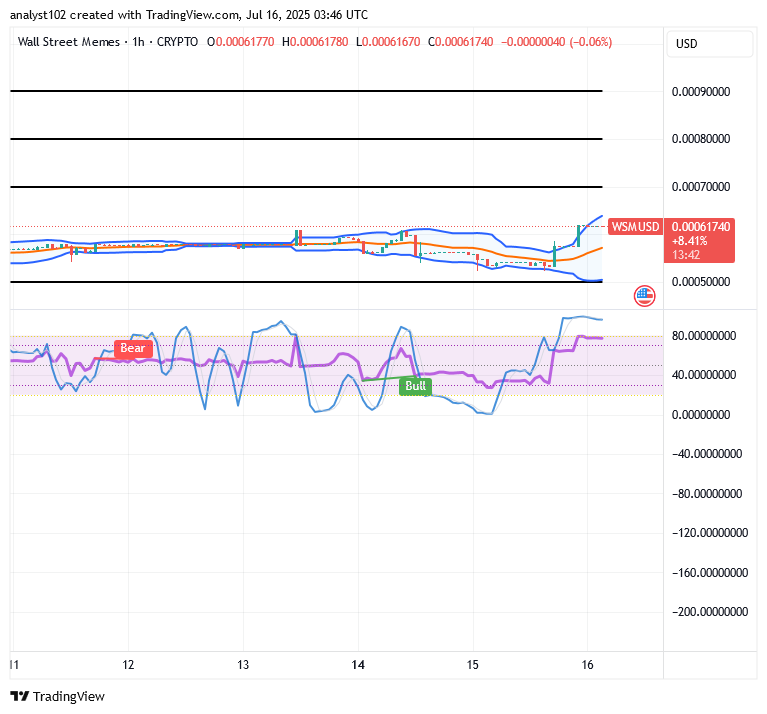Click the 13:42 countdown timer
767x714 pixels.
tap(686, 254)
